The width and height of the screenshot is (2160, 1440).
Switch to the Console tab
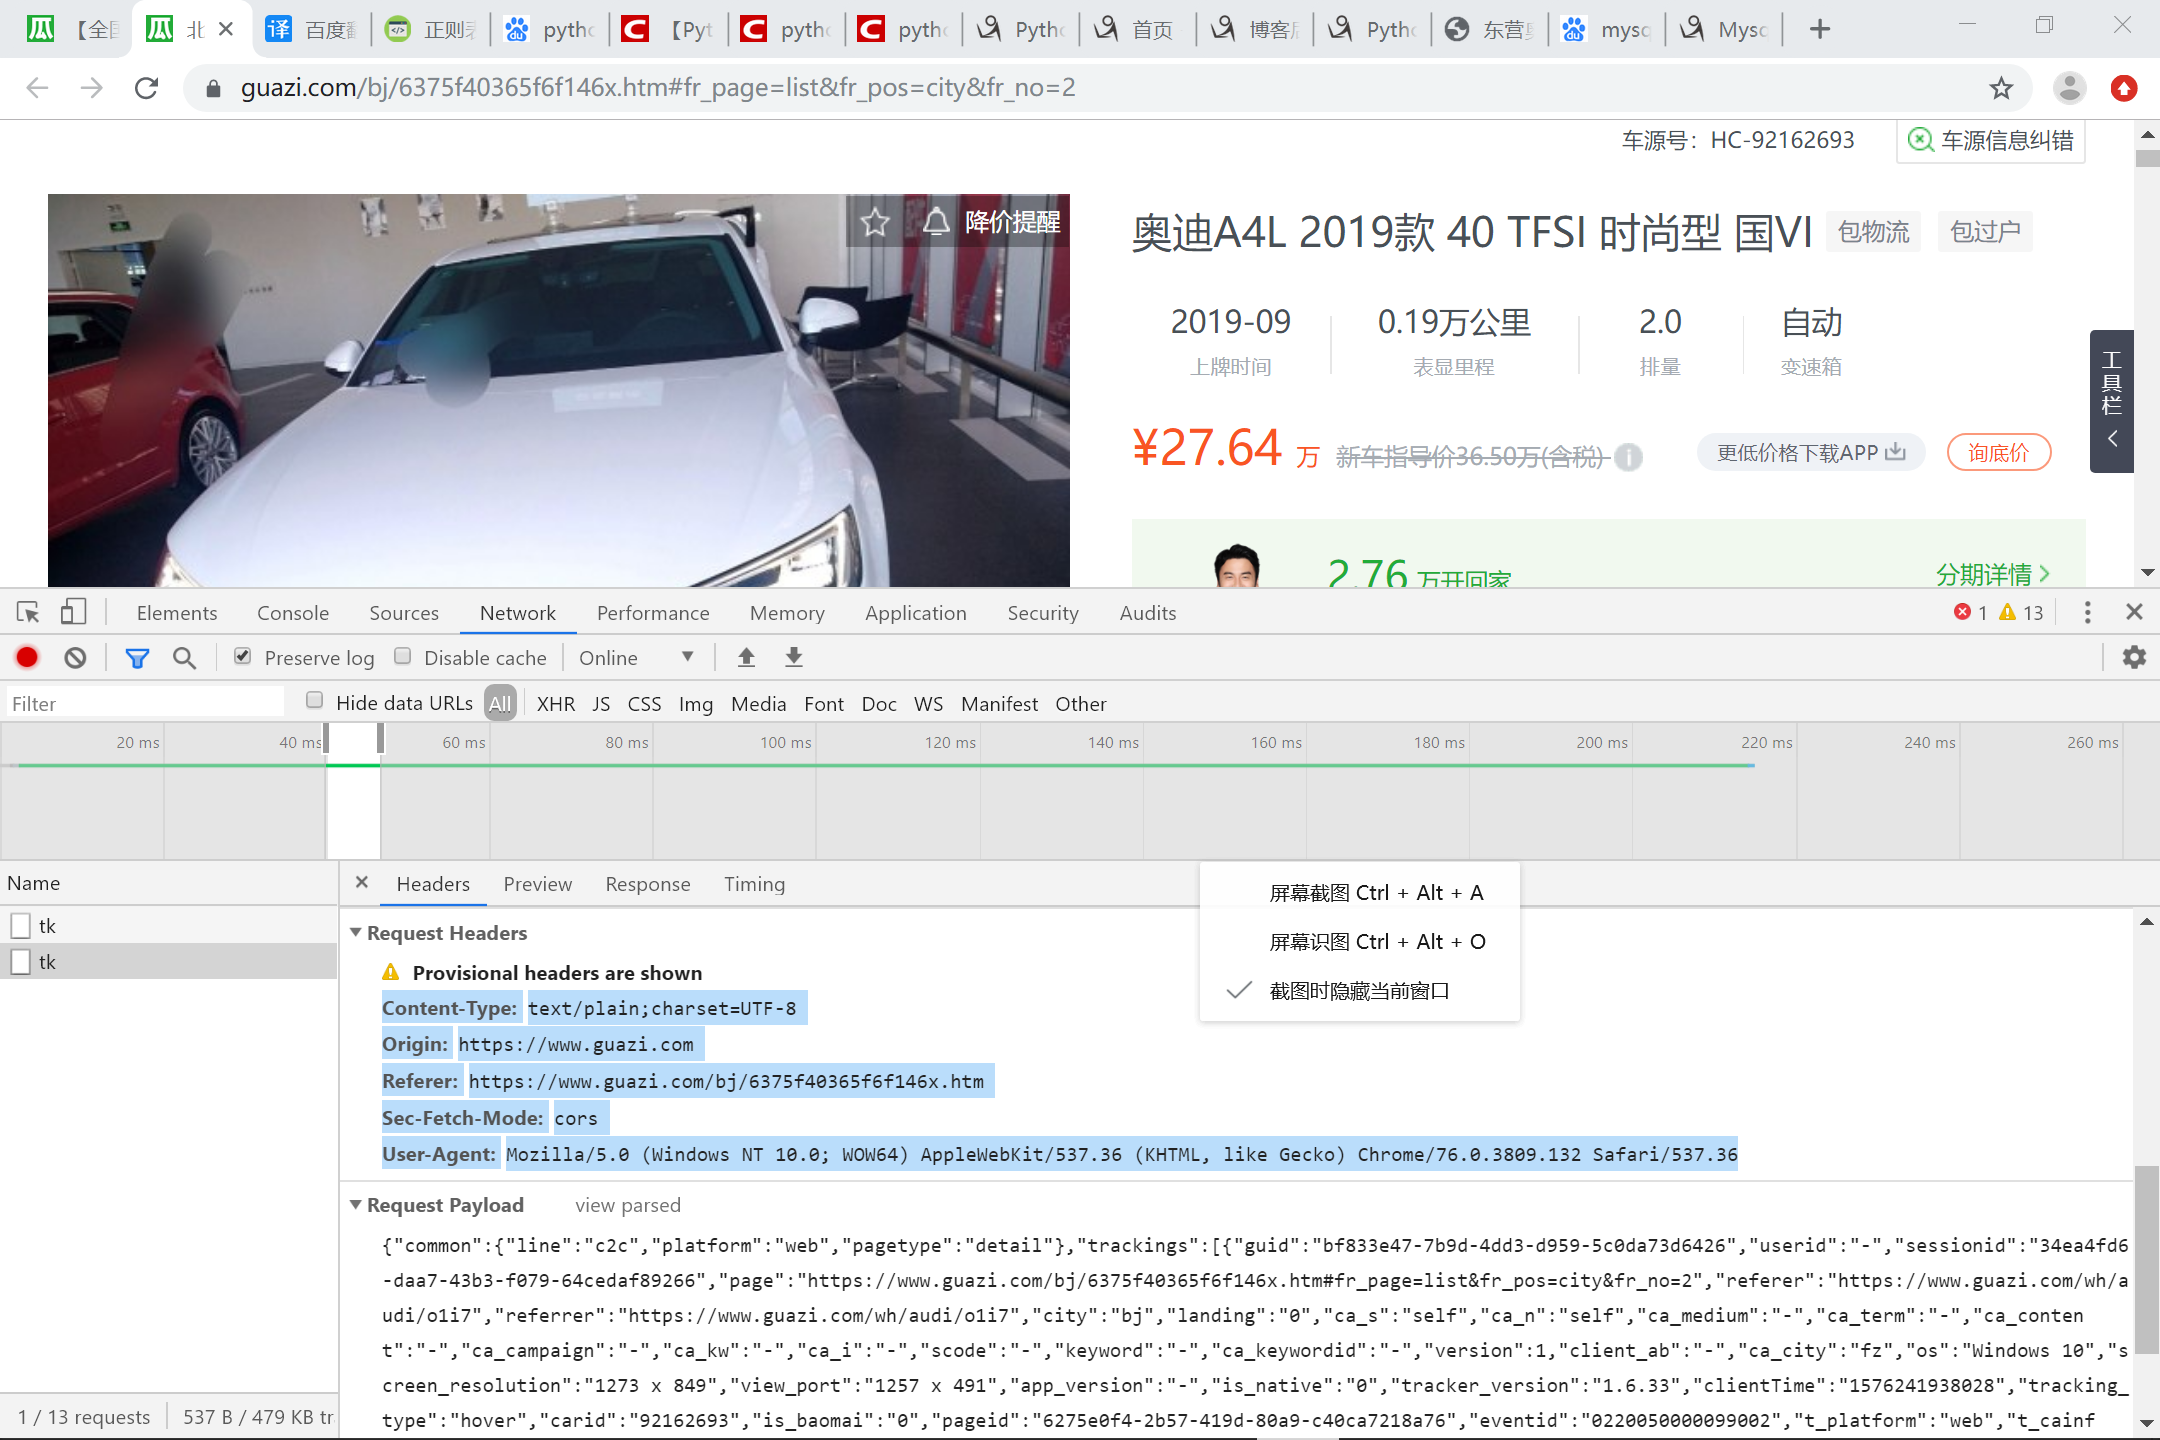(292, 613)
